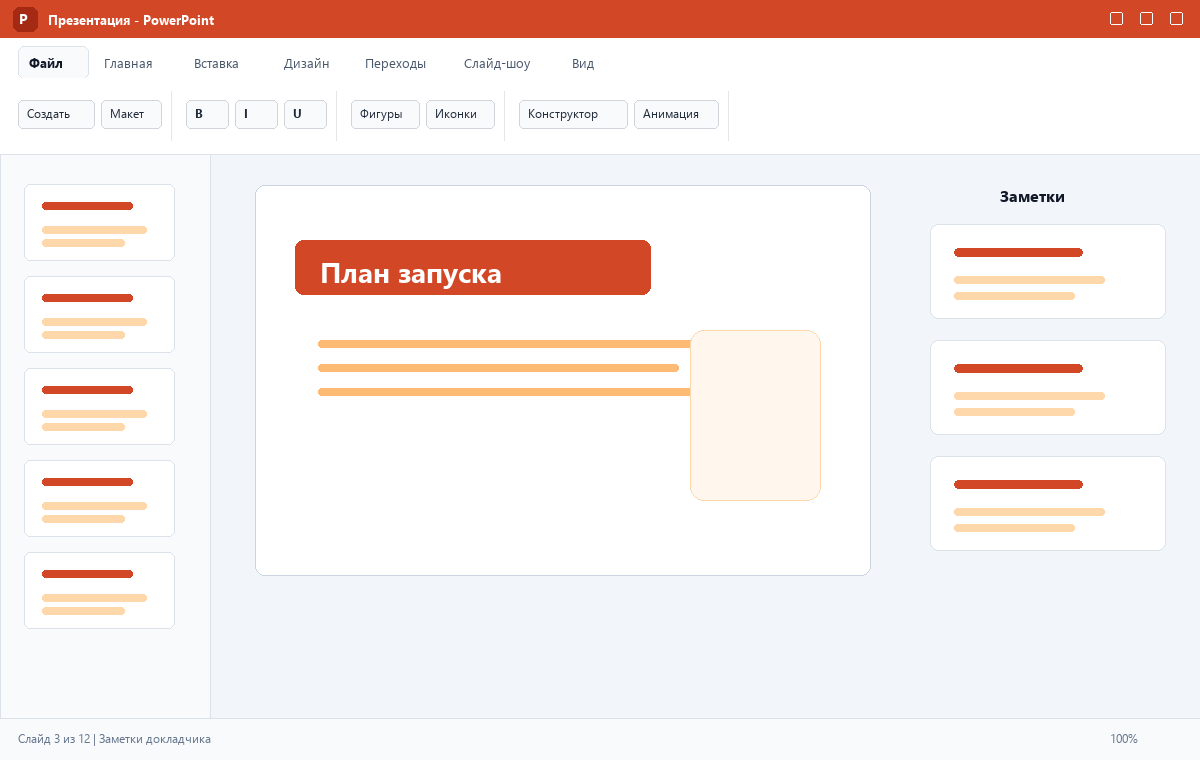Go to the Переходы tab
The image size is (1200, 760).
[x=395, y=63]
